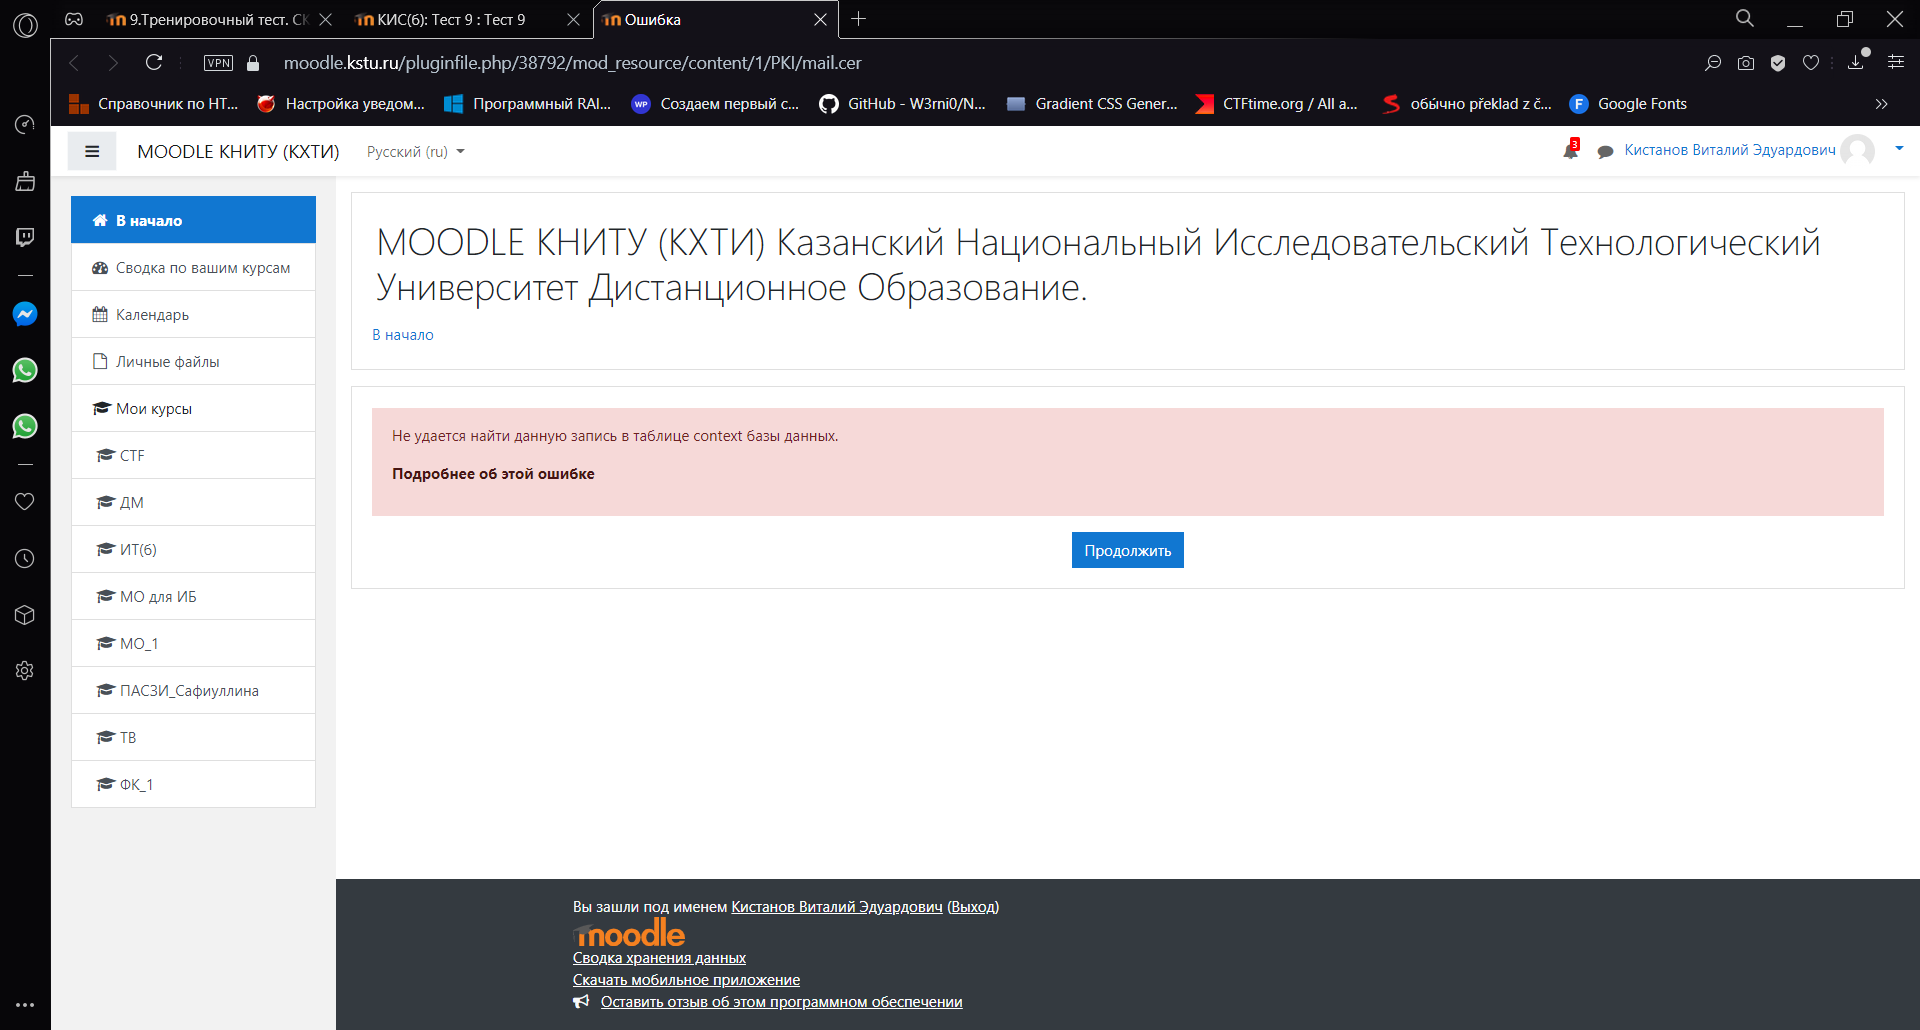Open Календарь menu item
This screenshot has width=1920, height=1030.
[193, 314]
